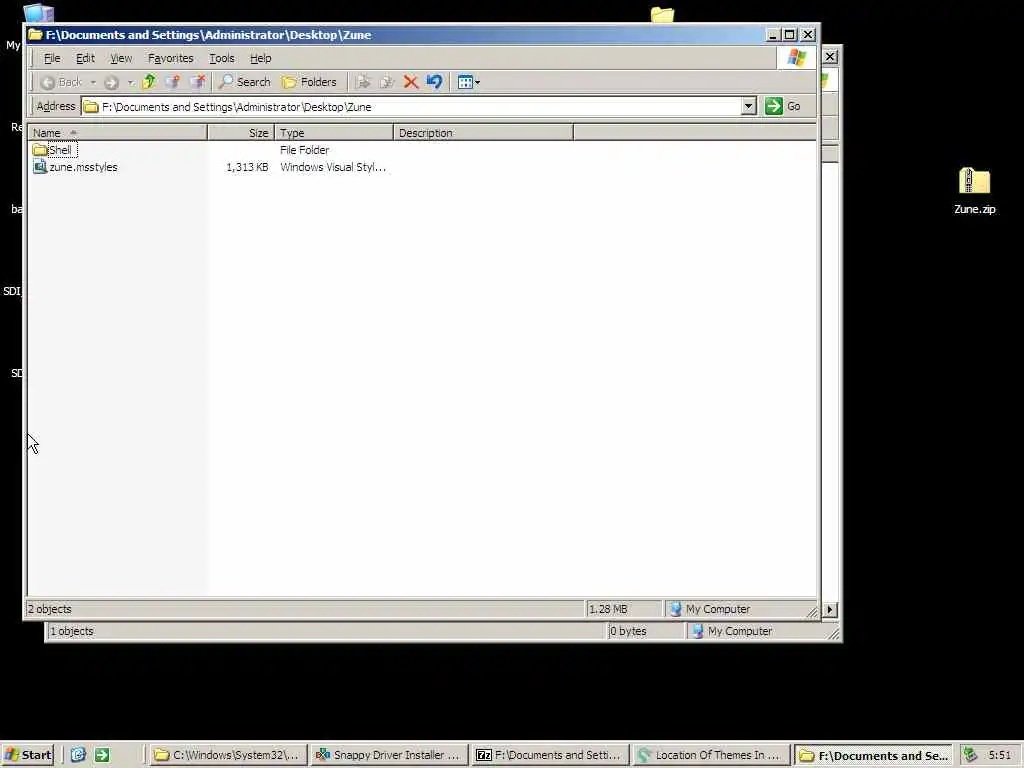The image size is (1024, 768).
Task: Click the green arrow Quick Launch icon
Action: point(103,755)
